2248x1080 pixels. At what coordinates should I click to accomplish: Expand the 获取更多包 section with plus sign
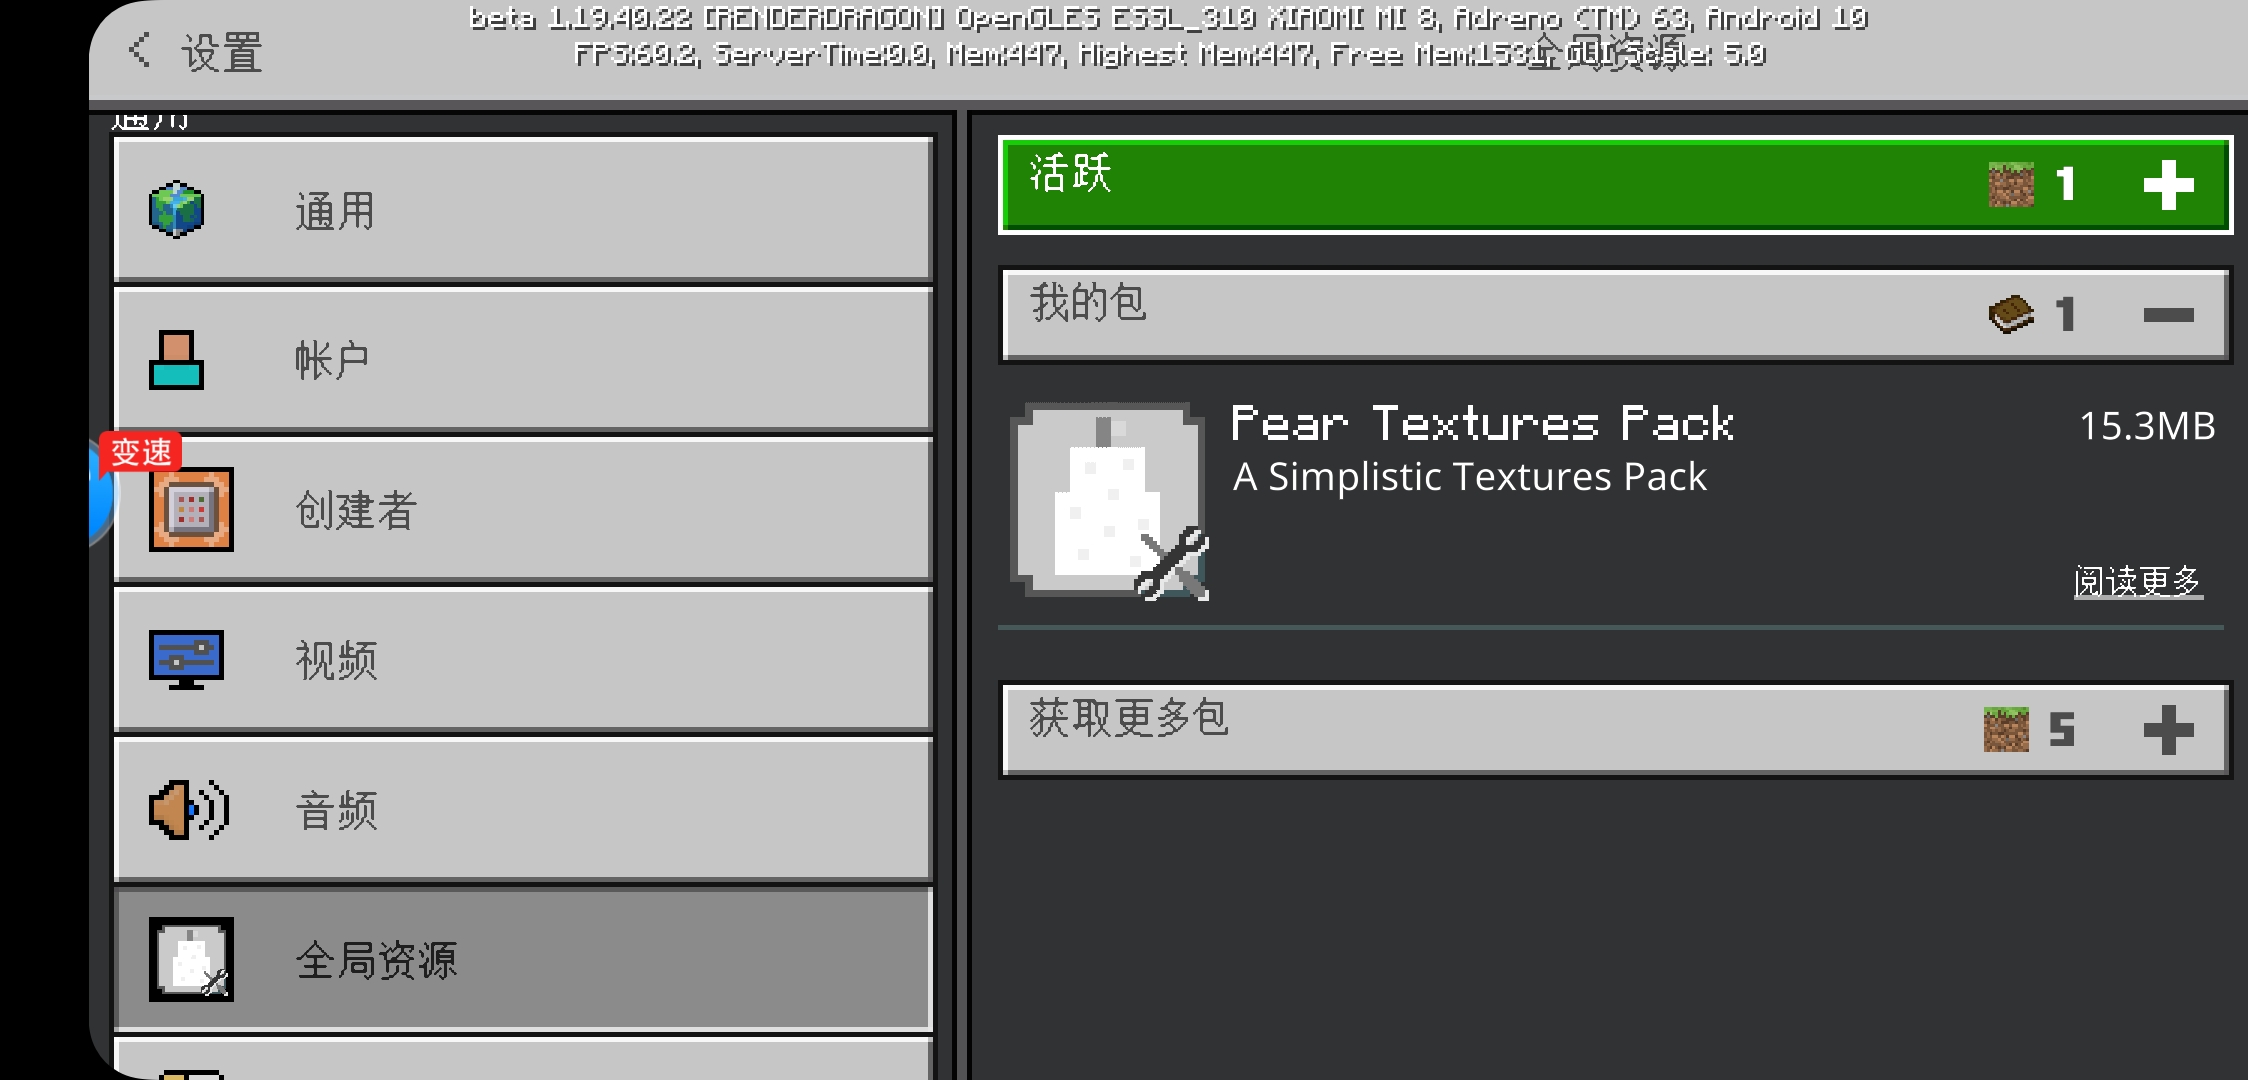(2168, 730)
